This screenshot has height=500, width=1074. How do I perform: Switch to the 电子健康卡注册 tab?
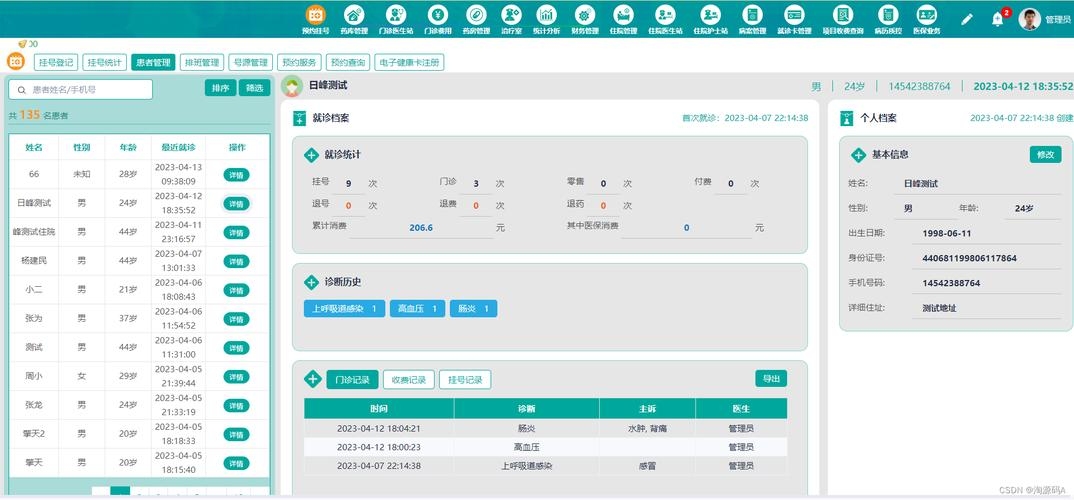coord(410,62)
